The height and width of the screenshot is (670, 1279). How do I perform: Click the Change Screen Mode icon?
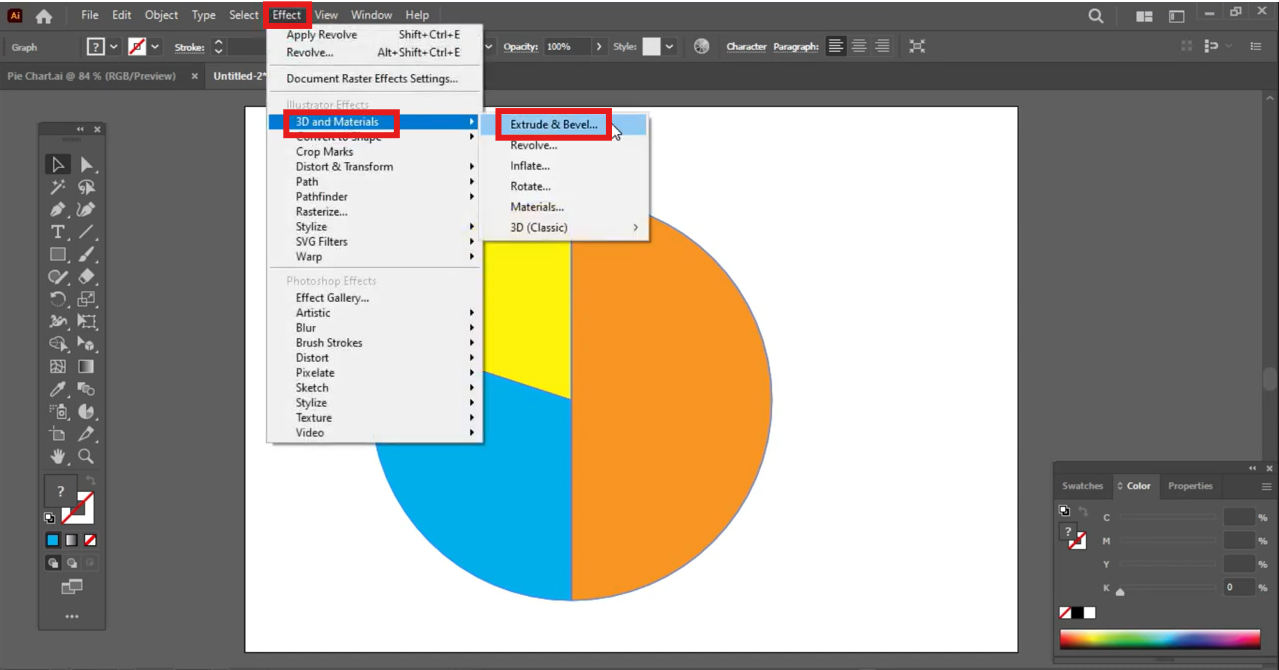point(72,587)
